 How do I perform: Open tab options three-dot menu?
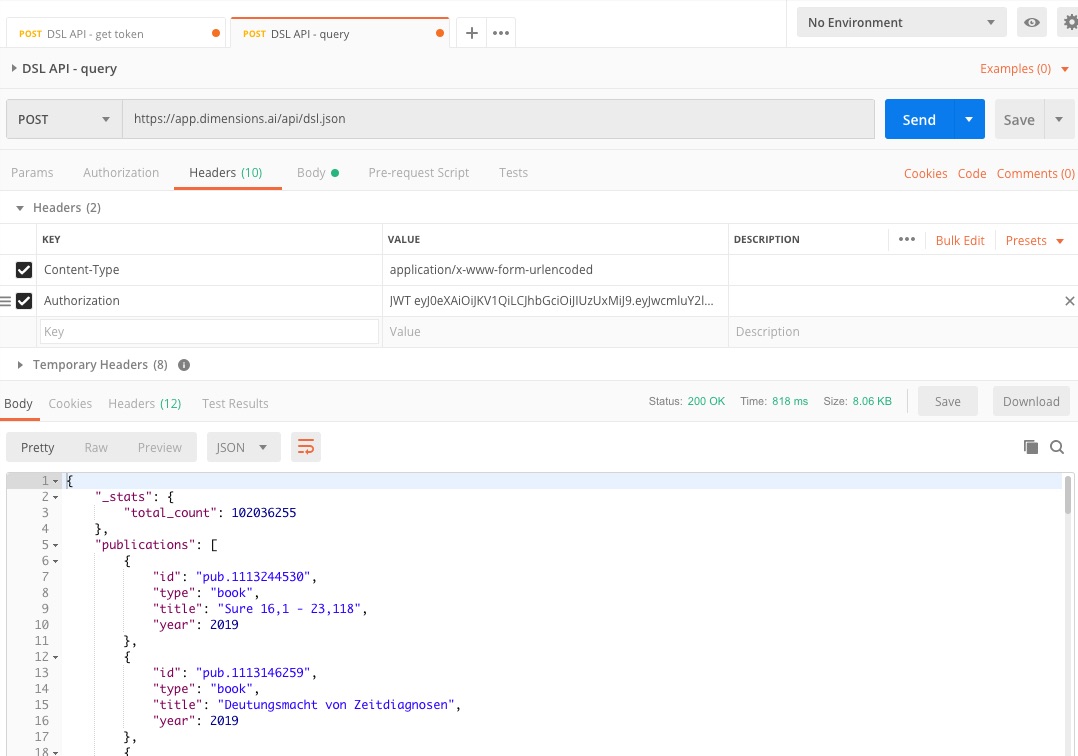click(x=501, y=33)
